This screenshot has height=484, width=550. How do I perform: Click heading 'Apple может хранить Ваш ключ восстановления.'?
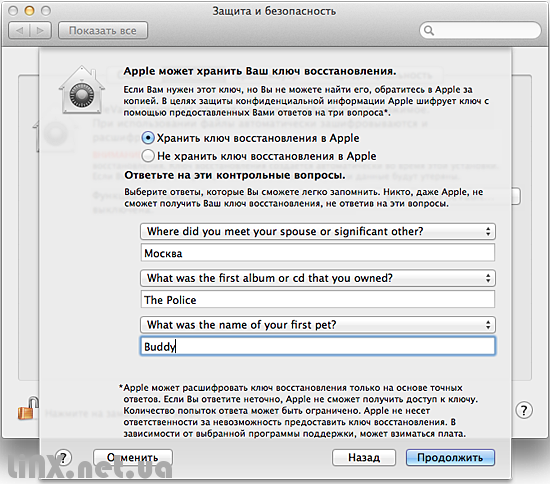[260, 71]
